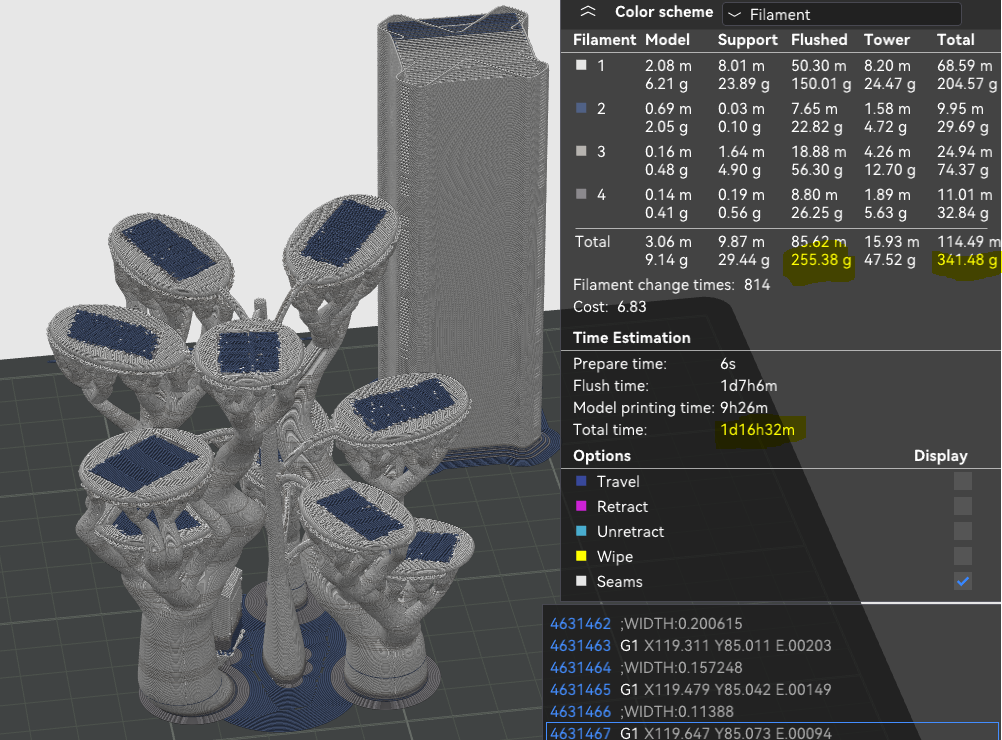This screenshot has height=740, width=1002.
Task: Click filament 3 color swatch
Action: 581,151
